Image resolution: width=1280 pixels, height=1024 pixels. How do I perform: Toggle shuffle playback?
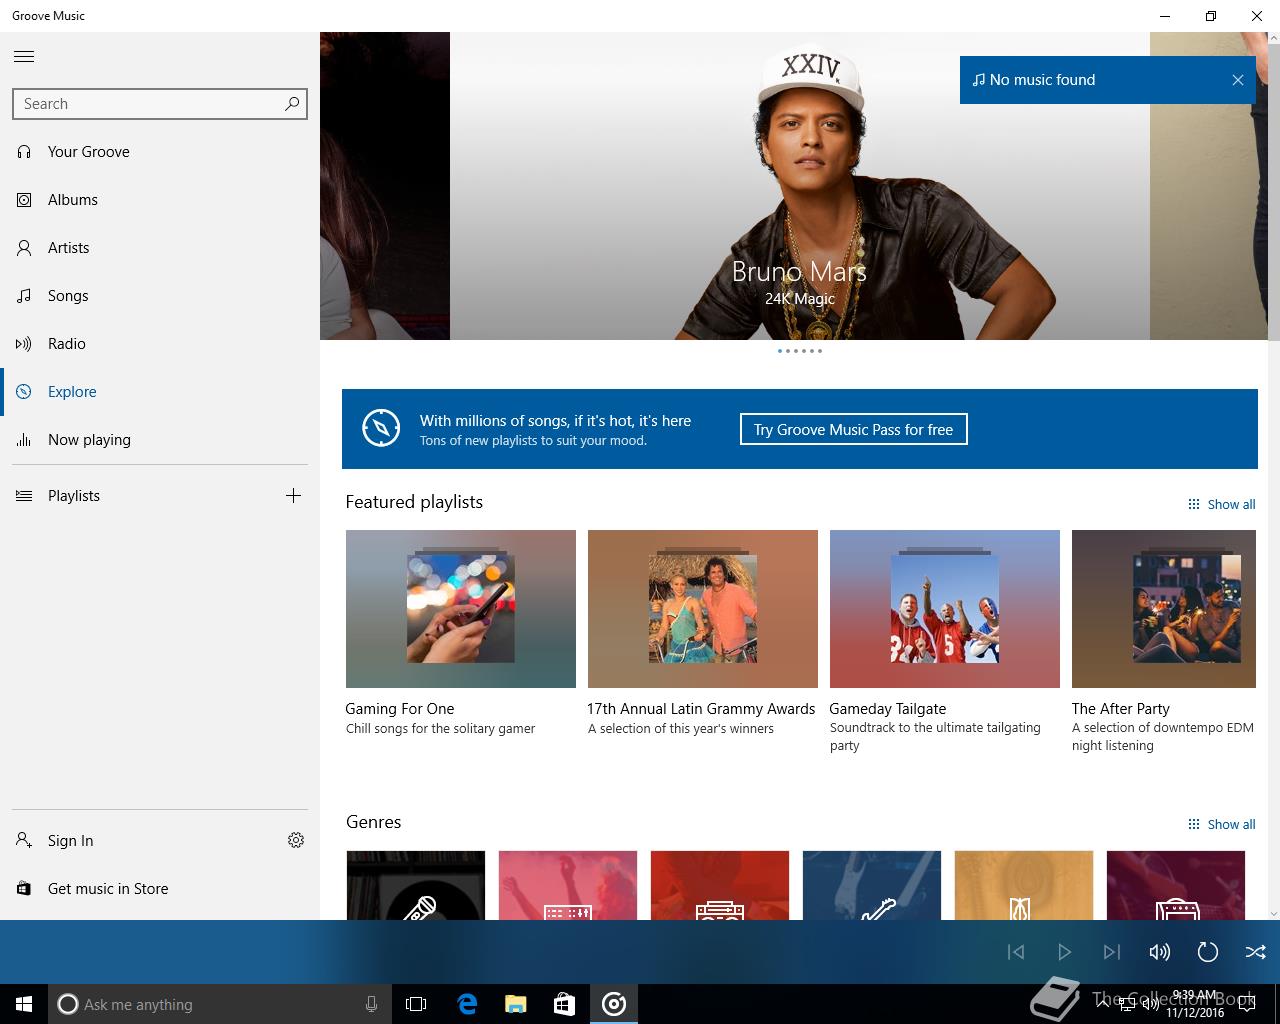pyautogui.click(x=1256, y=952)
